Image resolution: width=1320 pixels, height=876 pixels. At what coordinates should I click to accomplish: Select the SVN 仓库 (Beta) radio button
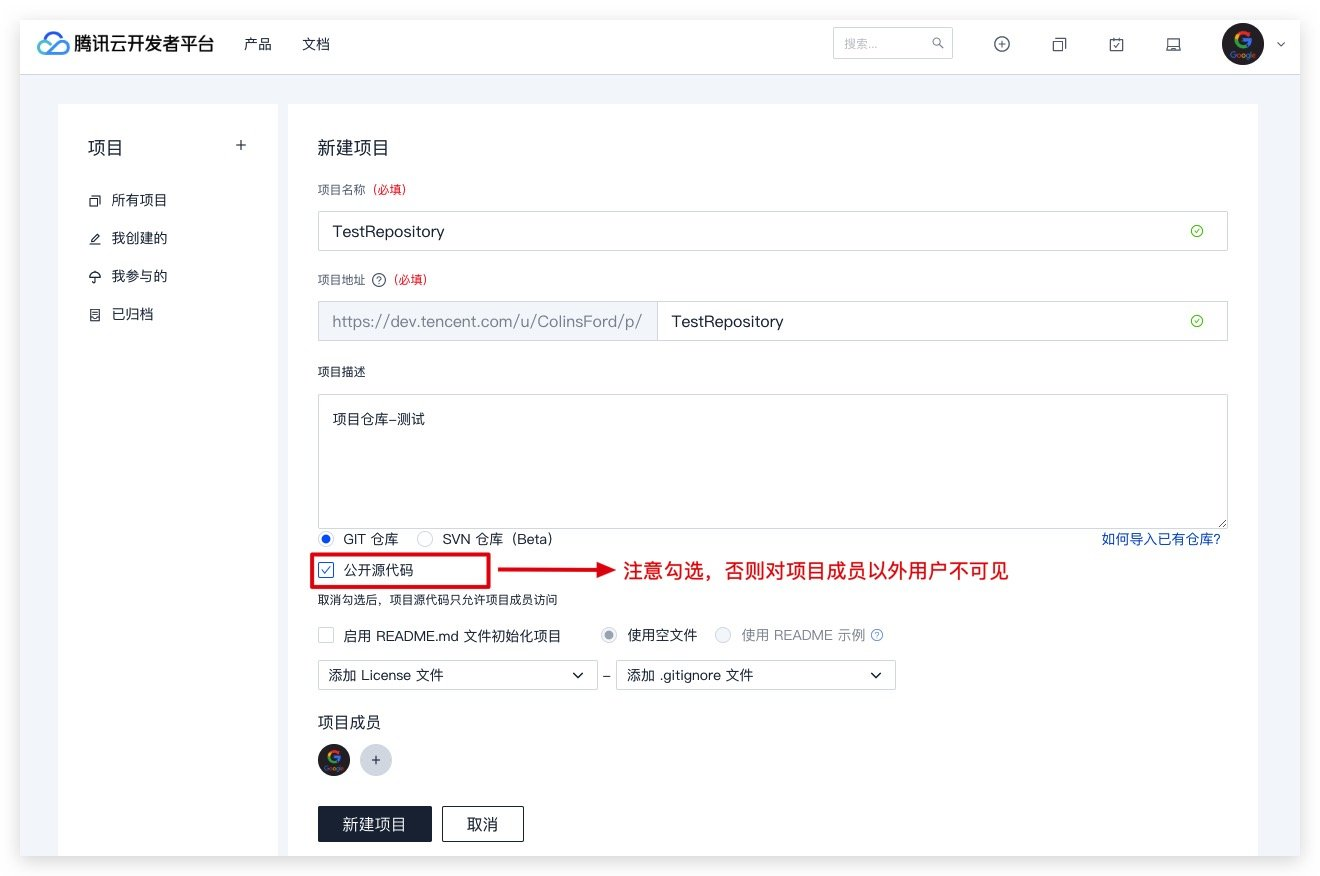(425, 539)
